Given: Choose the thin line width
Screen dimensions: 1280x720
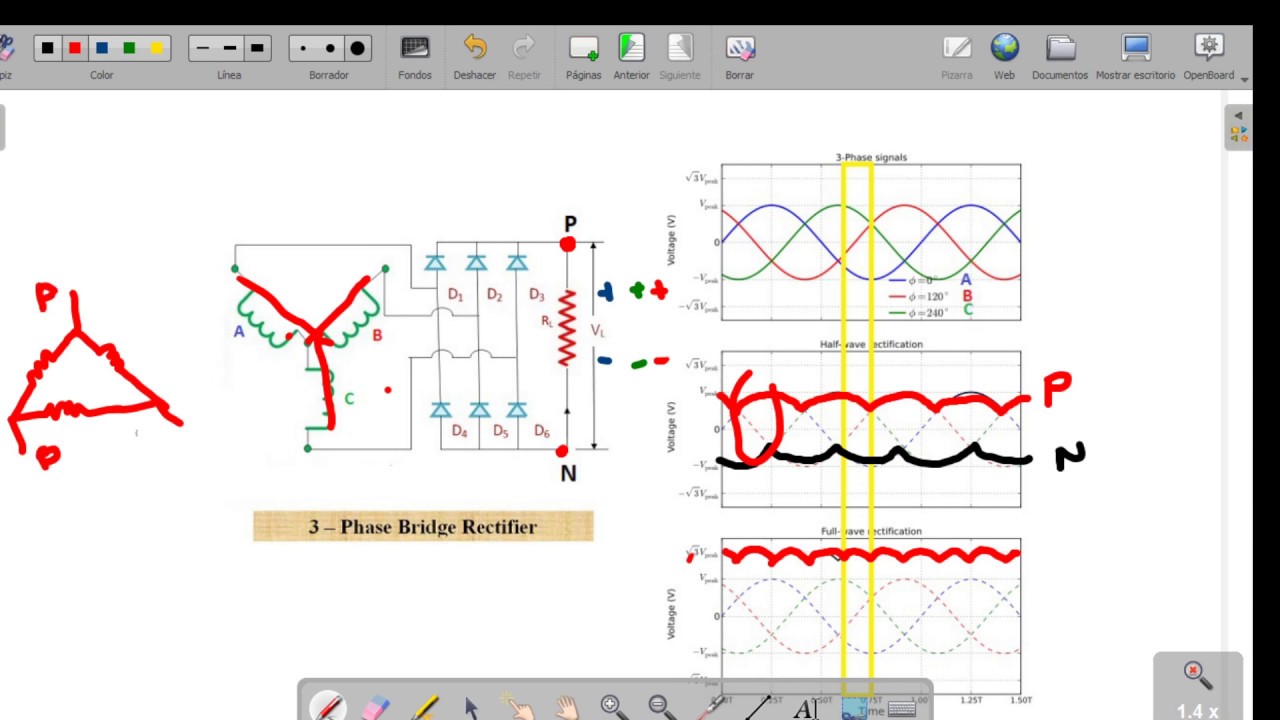Looking at the screenshot, I should [203, 48].
